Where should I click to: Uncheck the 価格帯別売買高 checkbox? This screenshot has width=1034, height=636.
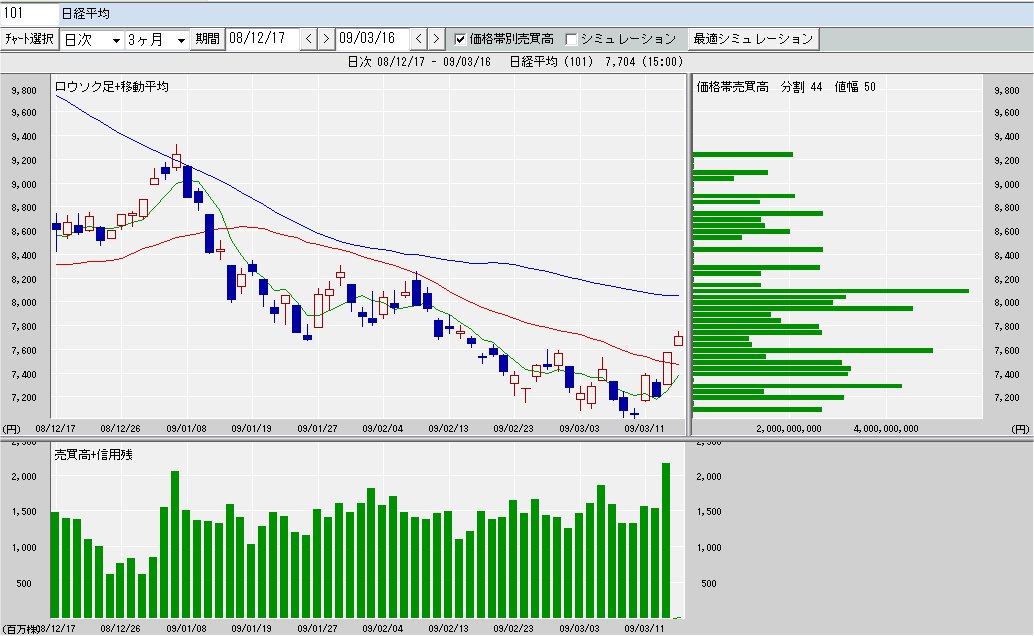[460, 39]
